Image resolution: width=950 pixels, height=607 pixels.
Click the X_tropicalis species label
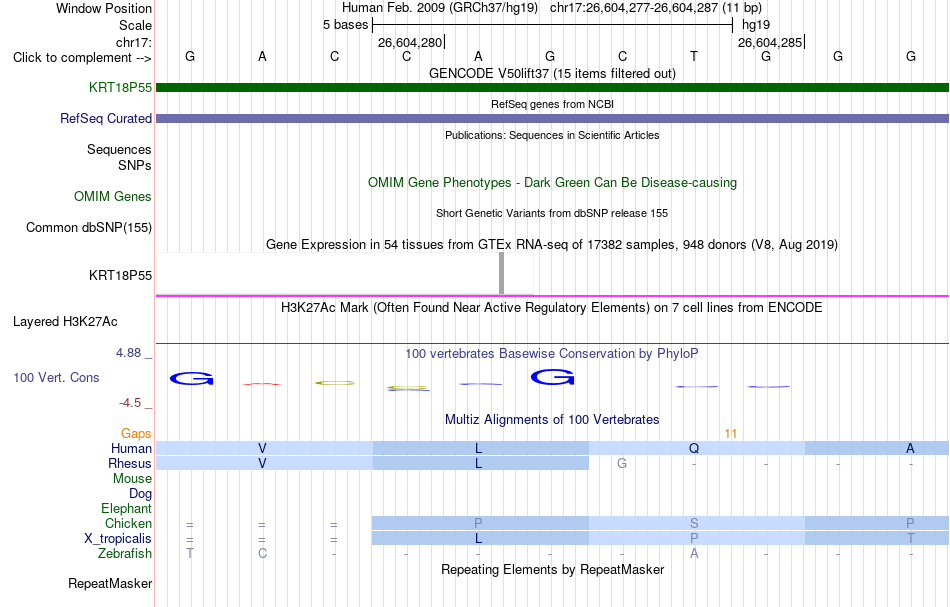118,539
